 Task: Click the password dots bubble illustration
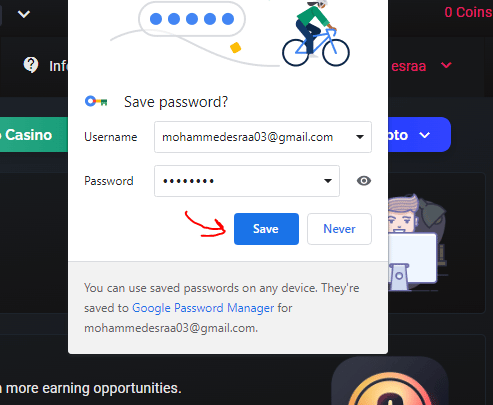coord(192,19)
